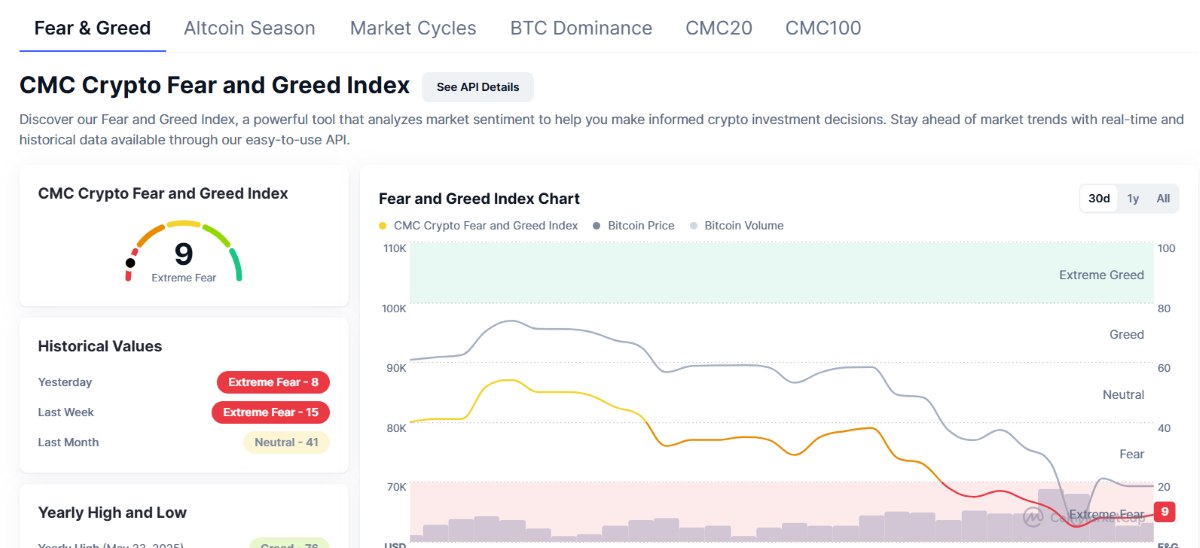Switch chart range to 1y

click(1133, 198)
